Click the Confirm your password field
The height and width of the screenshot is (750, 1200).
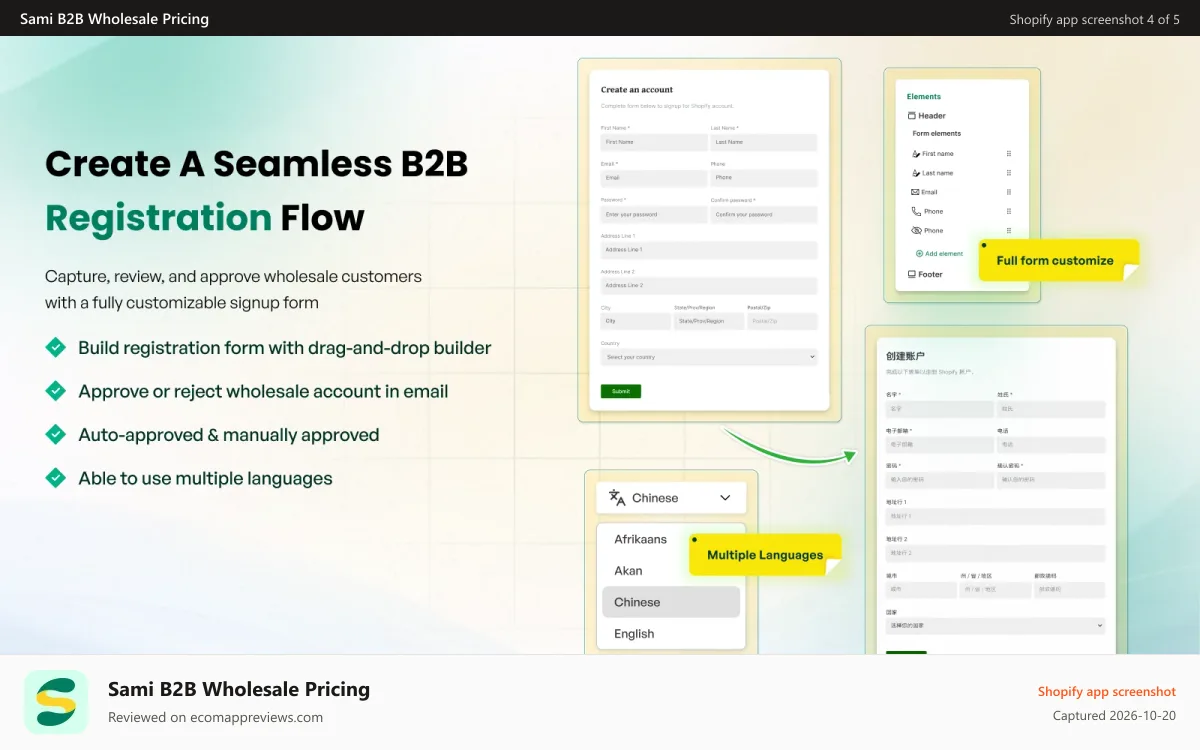[x=764, y=214]
